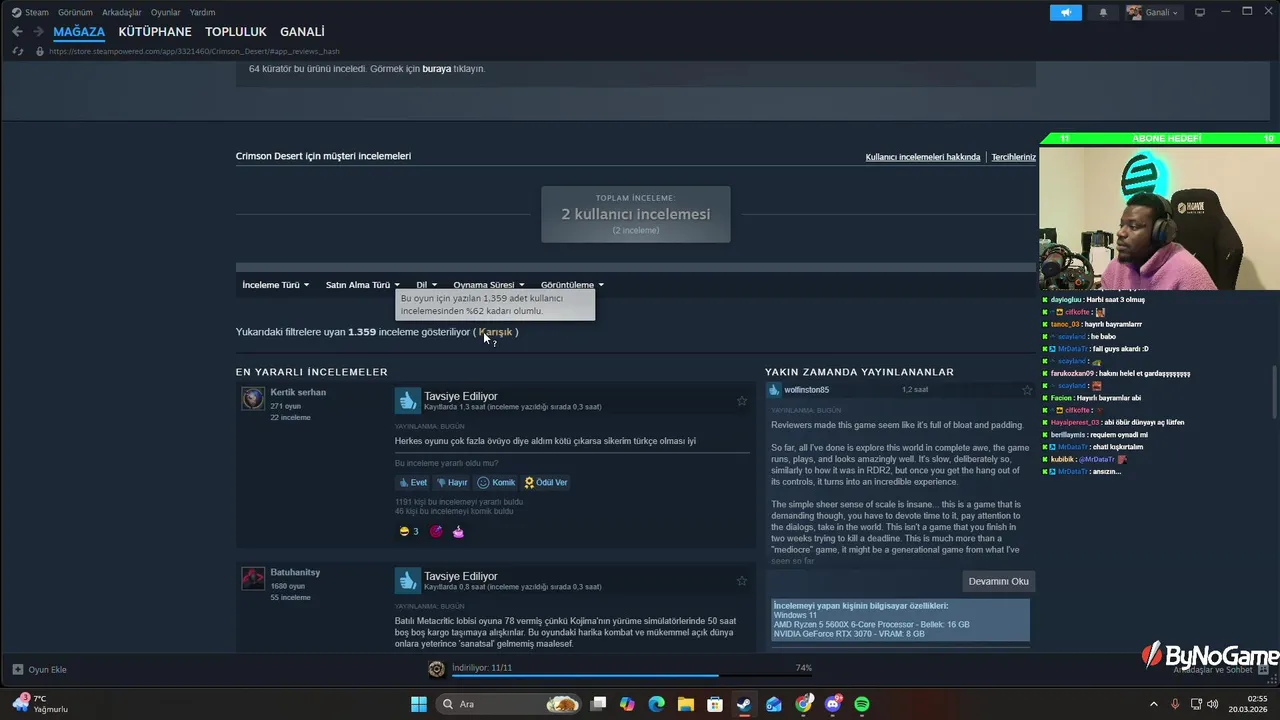
Task: Click the red planet award icon
Action: tap(436, 531)
